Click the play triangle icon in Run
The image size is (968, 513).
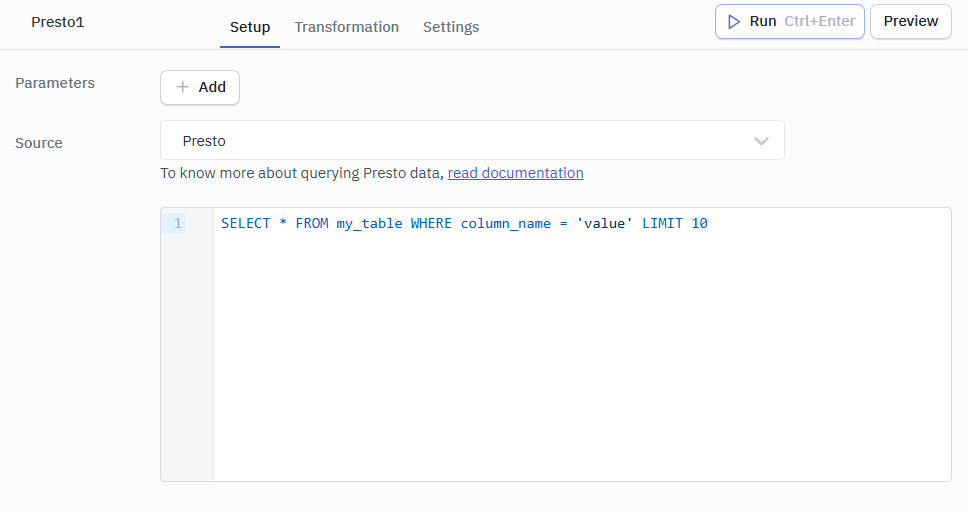coord(733,22)
